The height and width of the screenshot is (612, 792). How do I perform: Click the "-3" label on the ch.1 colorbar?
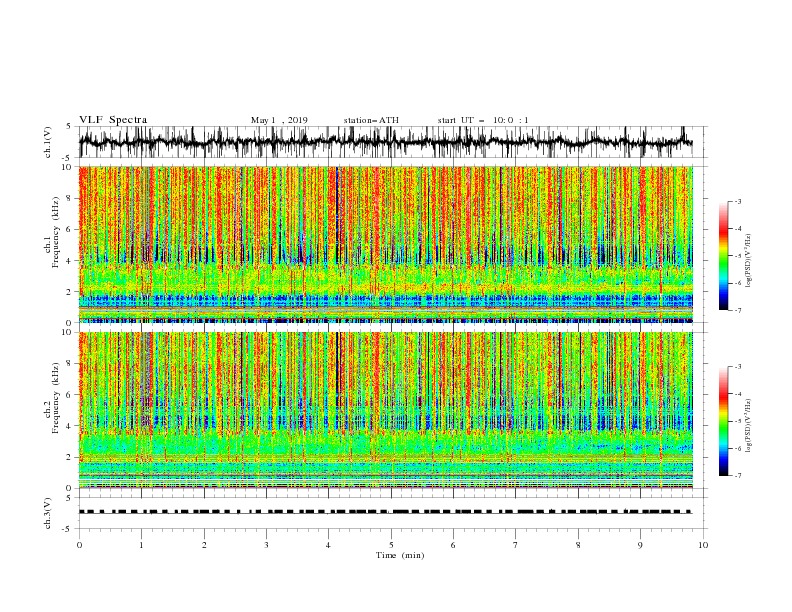pos(737,201)
